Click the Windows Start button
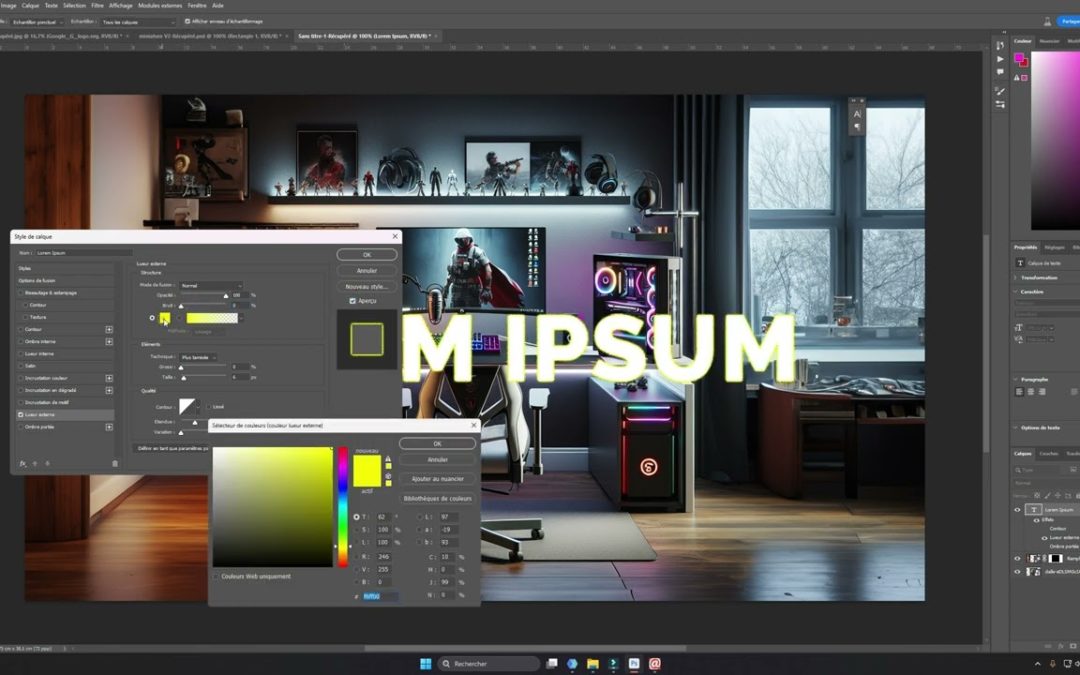Image resolution: width=1080 pixels, height=675 pixels. click(x=426, y=663)
